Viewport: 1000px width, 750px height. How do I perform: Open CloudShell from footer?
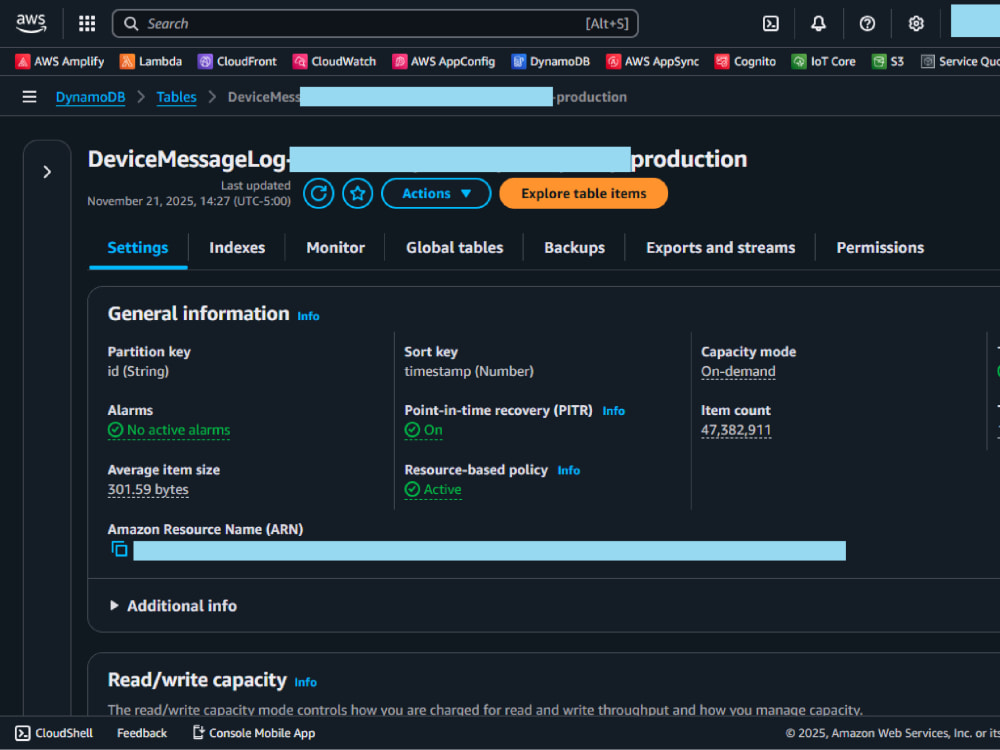54,733
